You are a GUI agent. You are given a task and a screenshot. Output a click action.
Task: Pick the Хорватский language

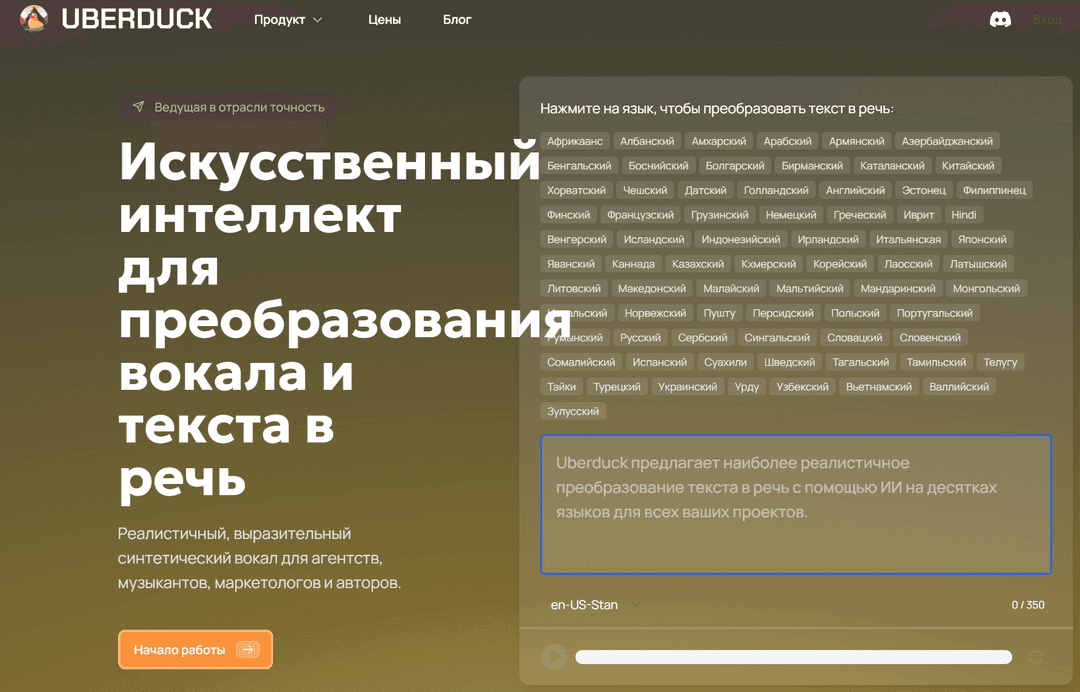(576, 190)
